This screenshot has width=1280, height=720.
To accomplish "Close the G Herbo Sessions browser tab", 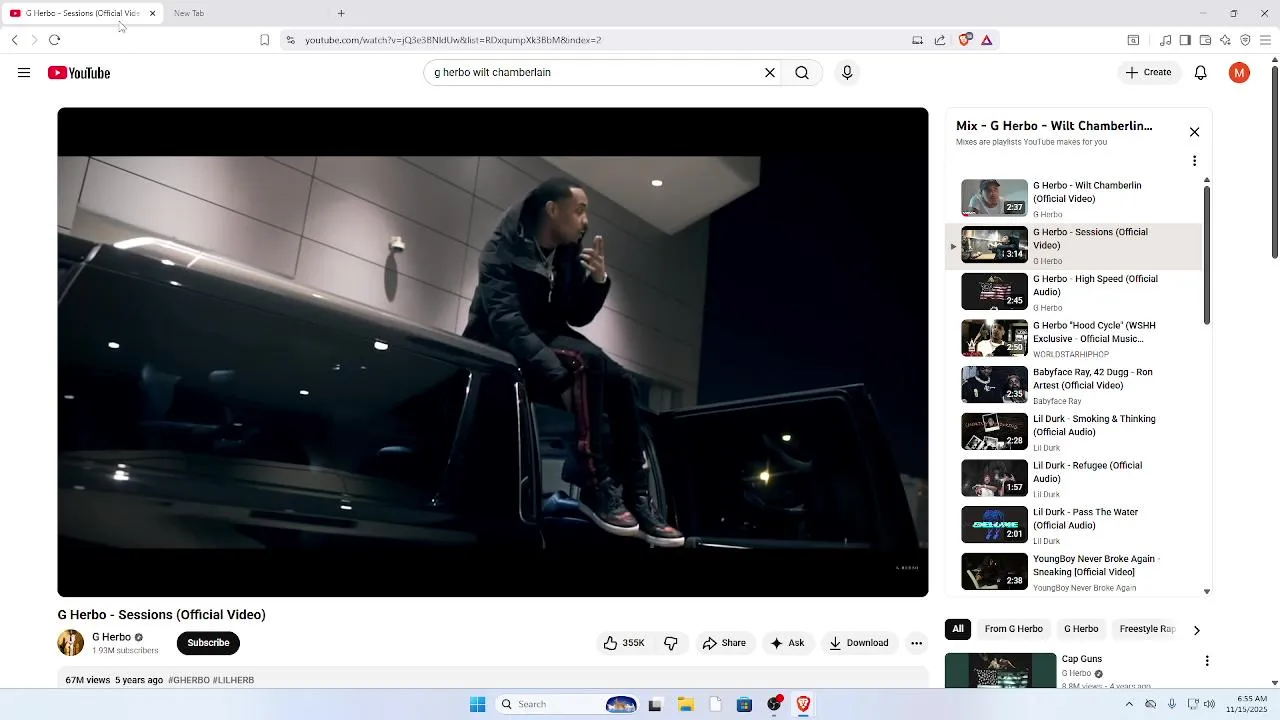I will (x=152, y=13).
